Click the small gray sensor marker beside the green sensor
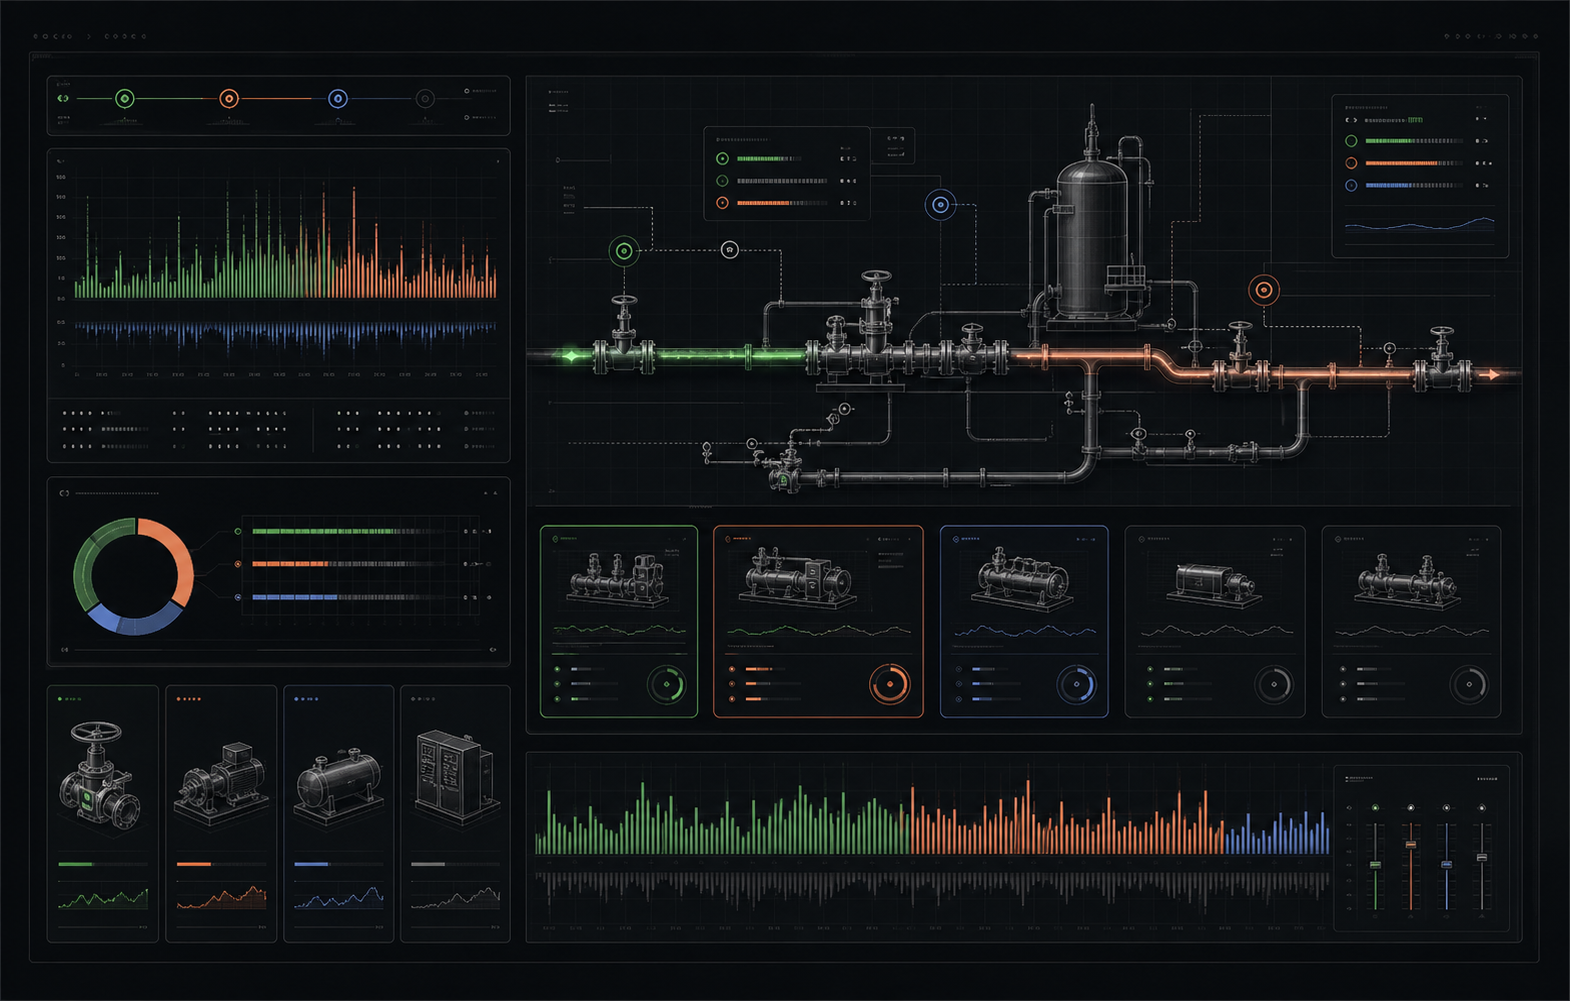 point(730,249)
